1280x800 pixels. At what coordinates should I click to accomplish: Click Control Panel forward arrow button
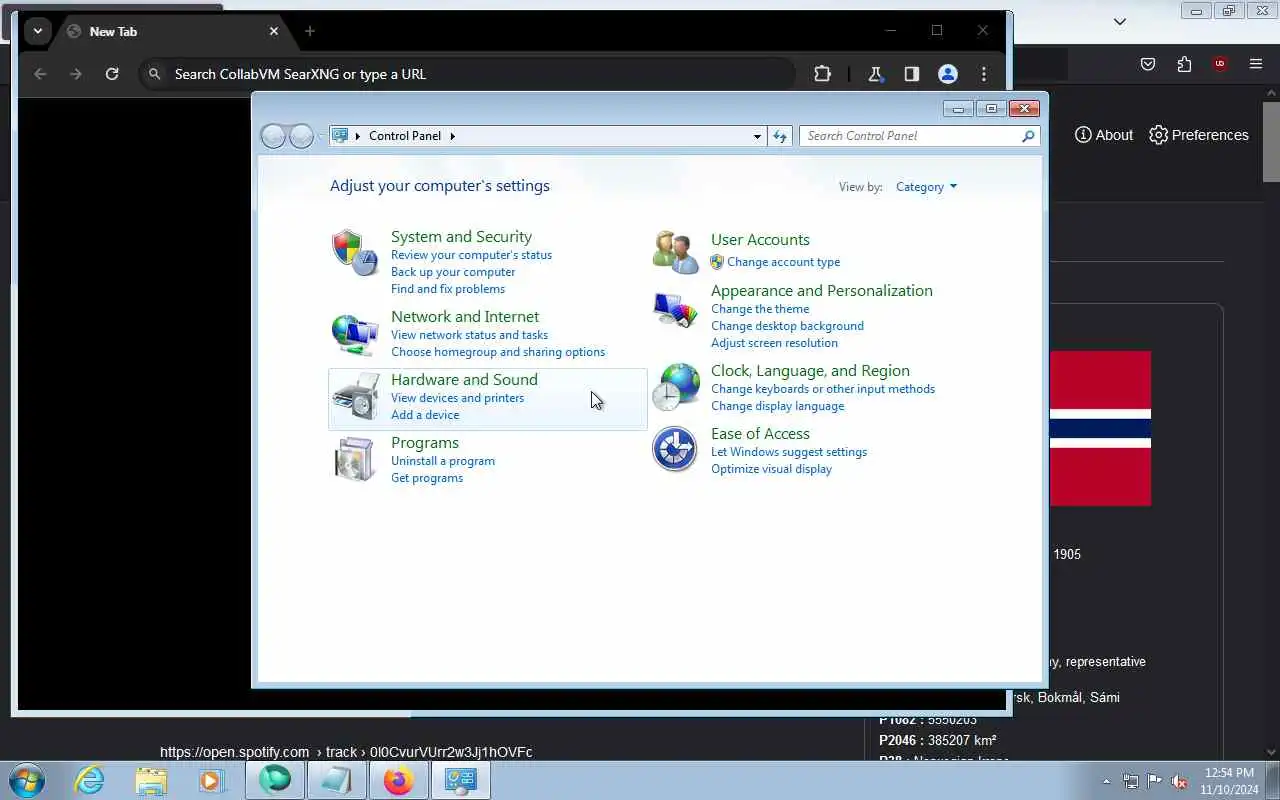pos(301,136)
